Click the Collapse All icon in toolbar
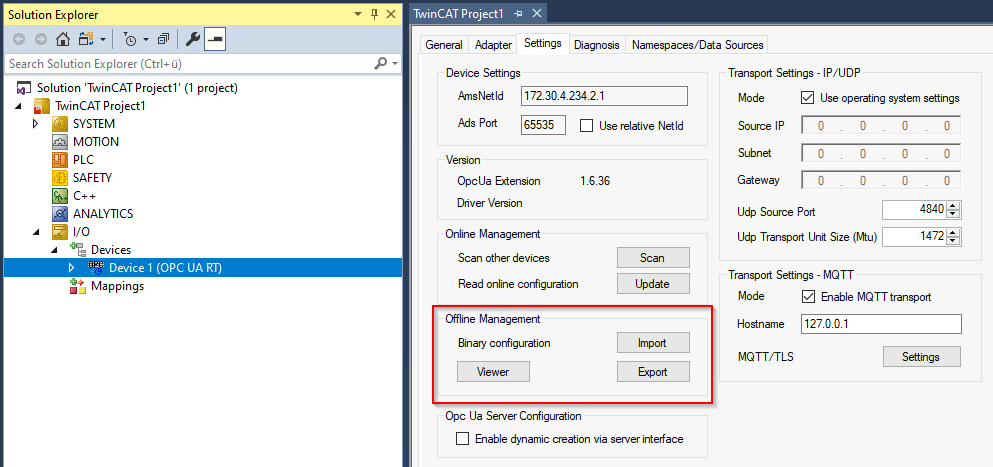The width and height of the screenshot is (993, 467). pos(163,40)
